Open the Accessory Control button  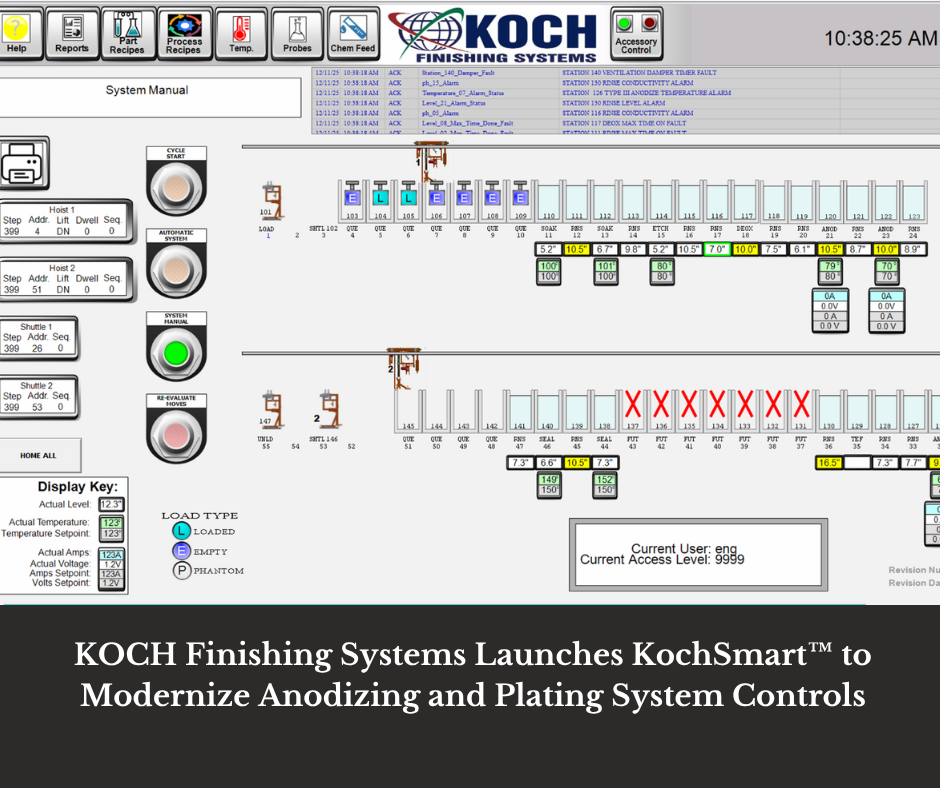(636, 34)
